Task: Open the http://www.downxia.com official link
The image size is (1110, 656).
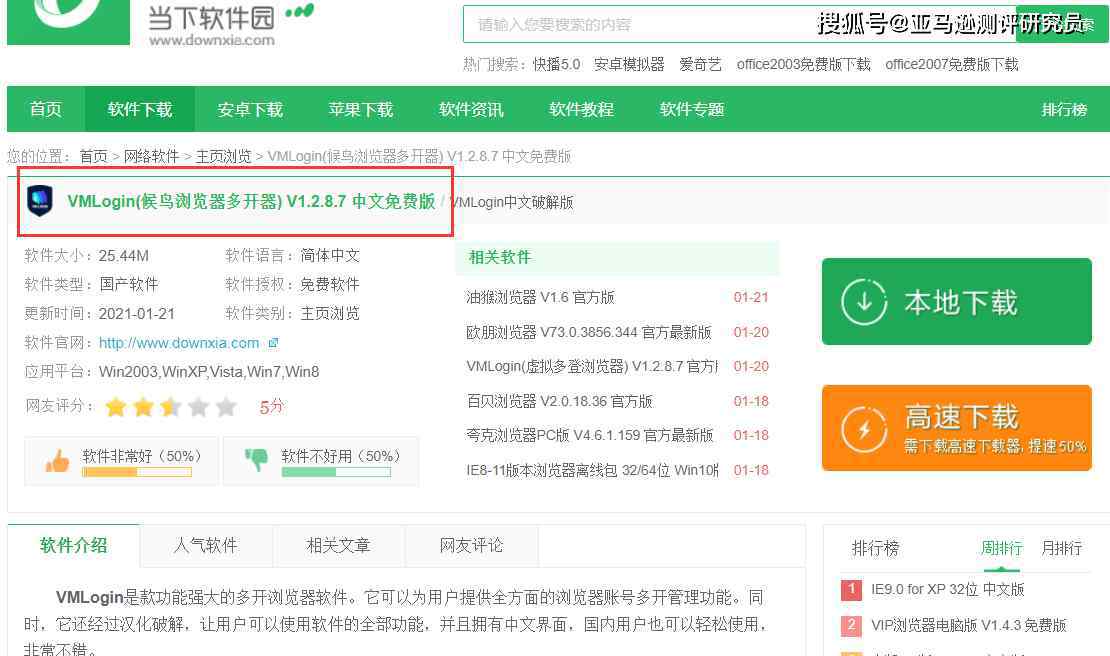Action: click(179, 343)
